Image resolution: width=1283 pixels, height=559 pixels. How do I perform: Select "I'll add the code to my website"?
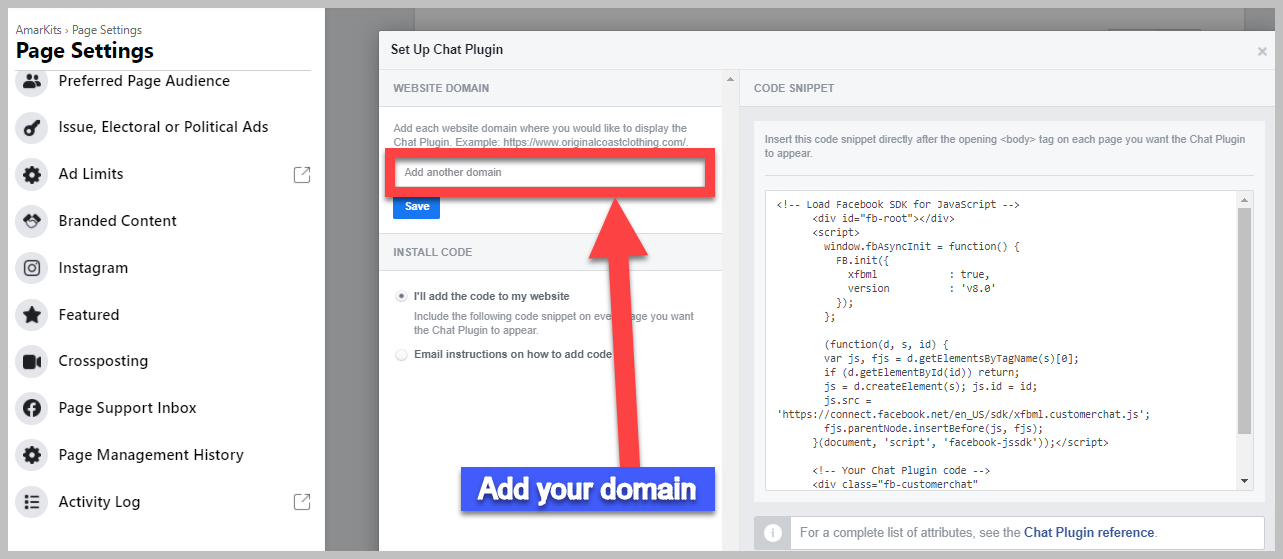click(x=402, y=296)
